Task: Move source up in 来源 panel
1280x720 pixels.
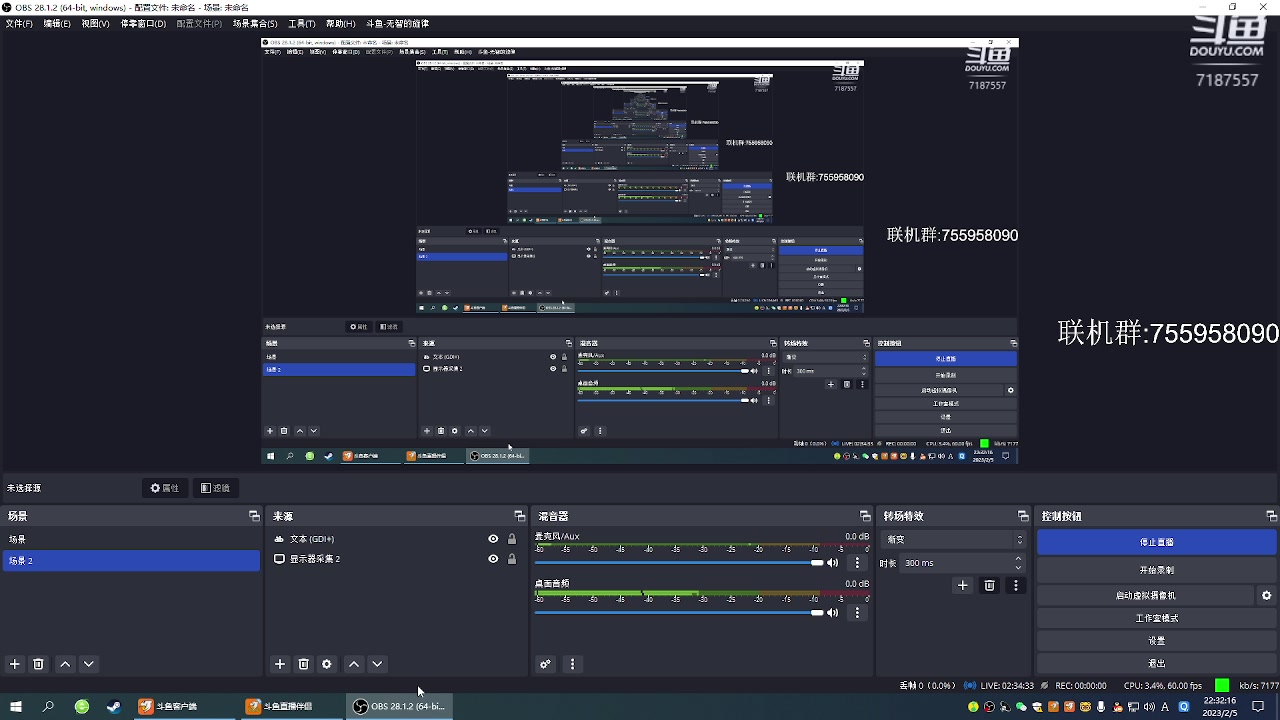Action: point(354,664)
